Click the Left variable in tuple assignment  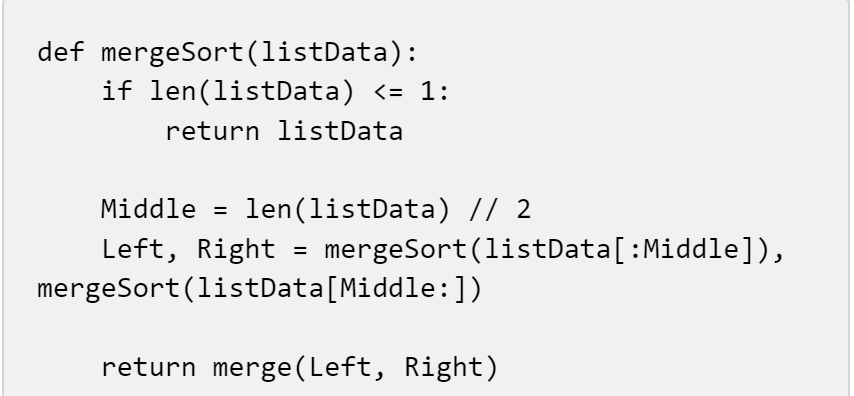133,249
